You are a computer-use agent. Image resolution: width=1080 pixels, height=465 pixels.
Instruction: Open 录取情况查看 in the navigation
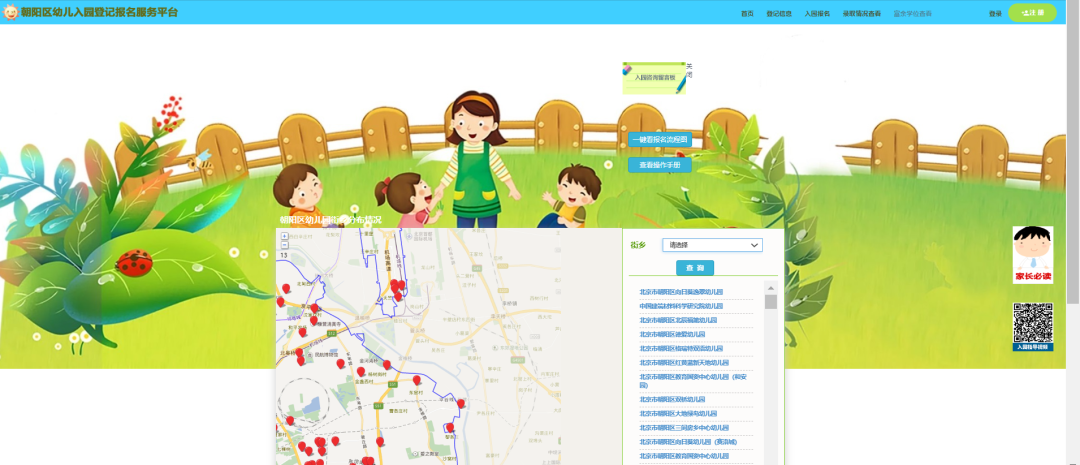pos(862,14)
